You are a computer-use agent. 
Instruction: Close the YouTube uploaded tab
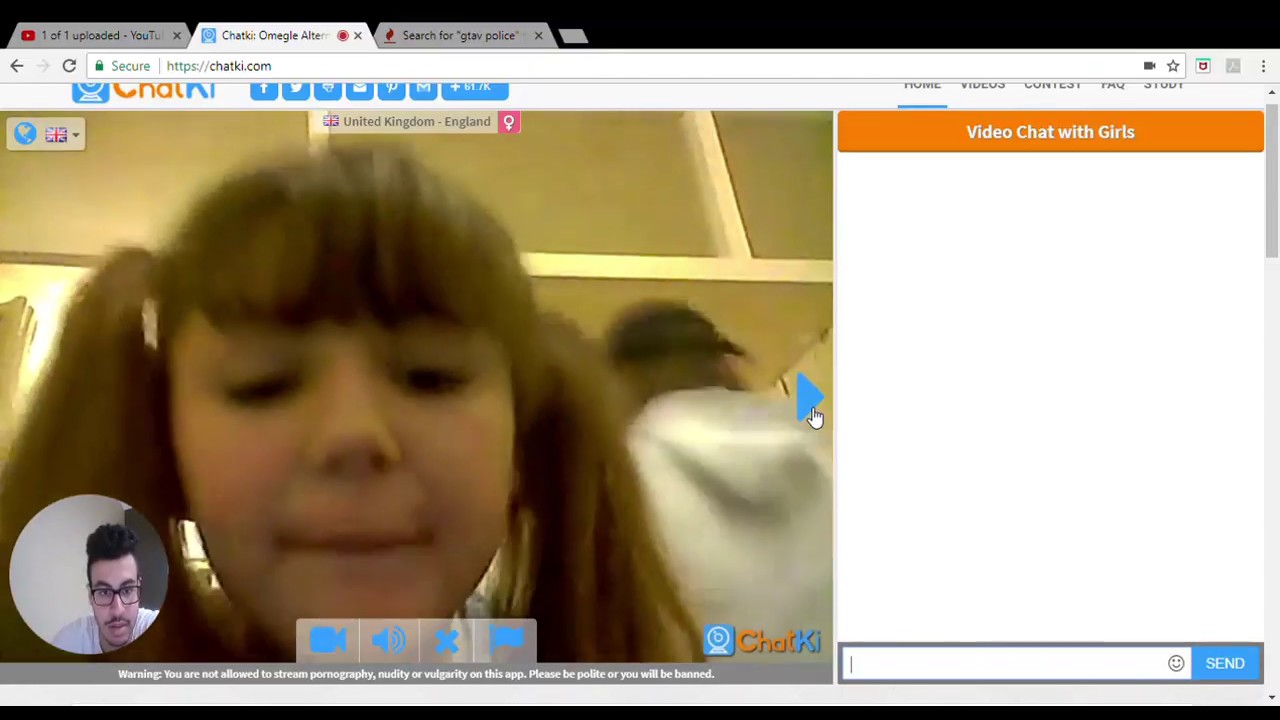177,36
